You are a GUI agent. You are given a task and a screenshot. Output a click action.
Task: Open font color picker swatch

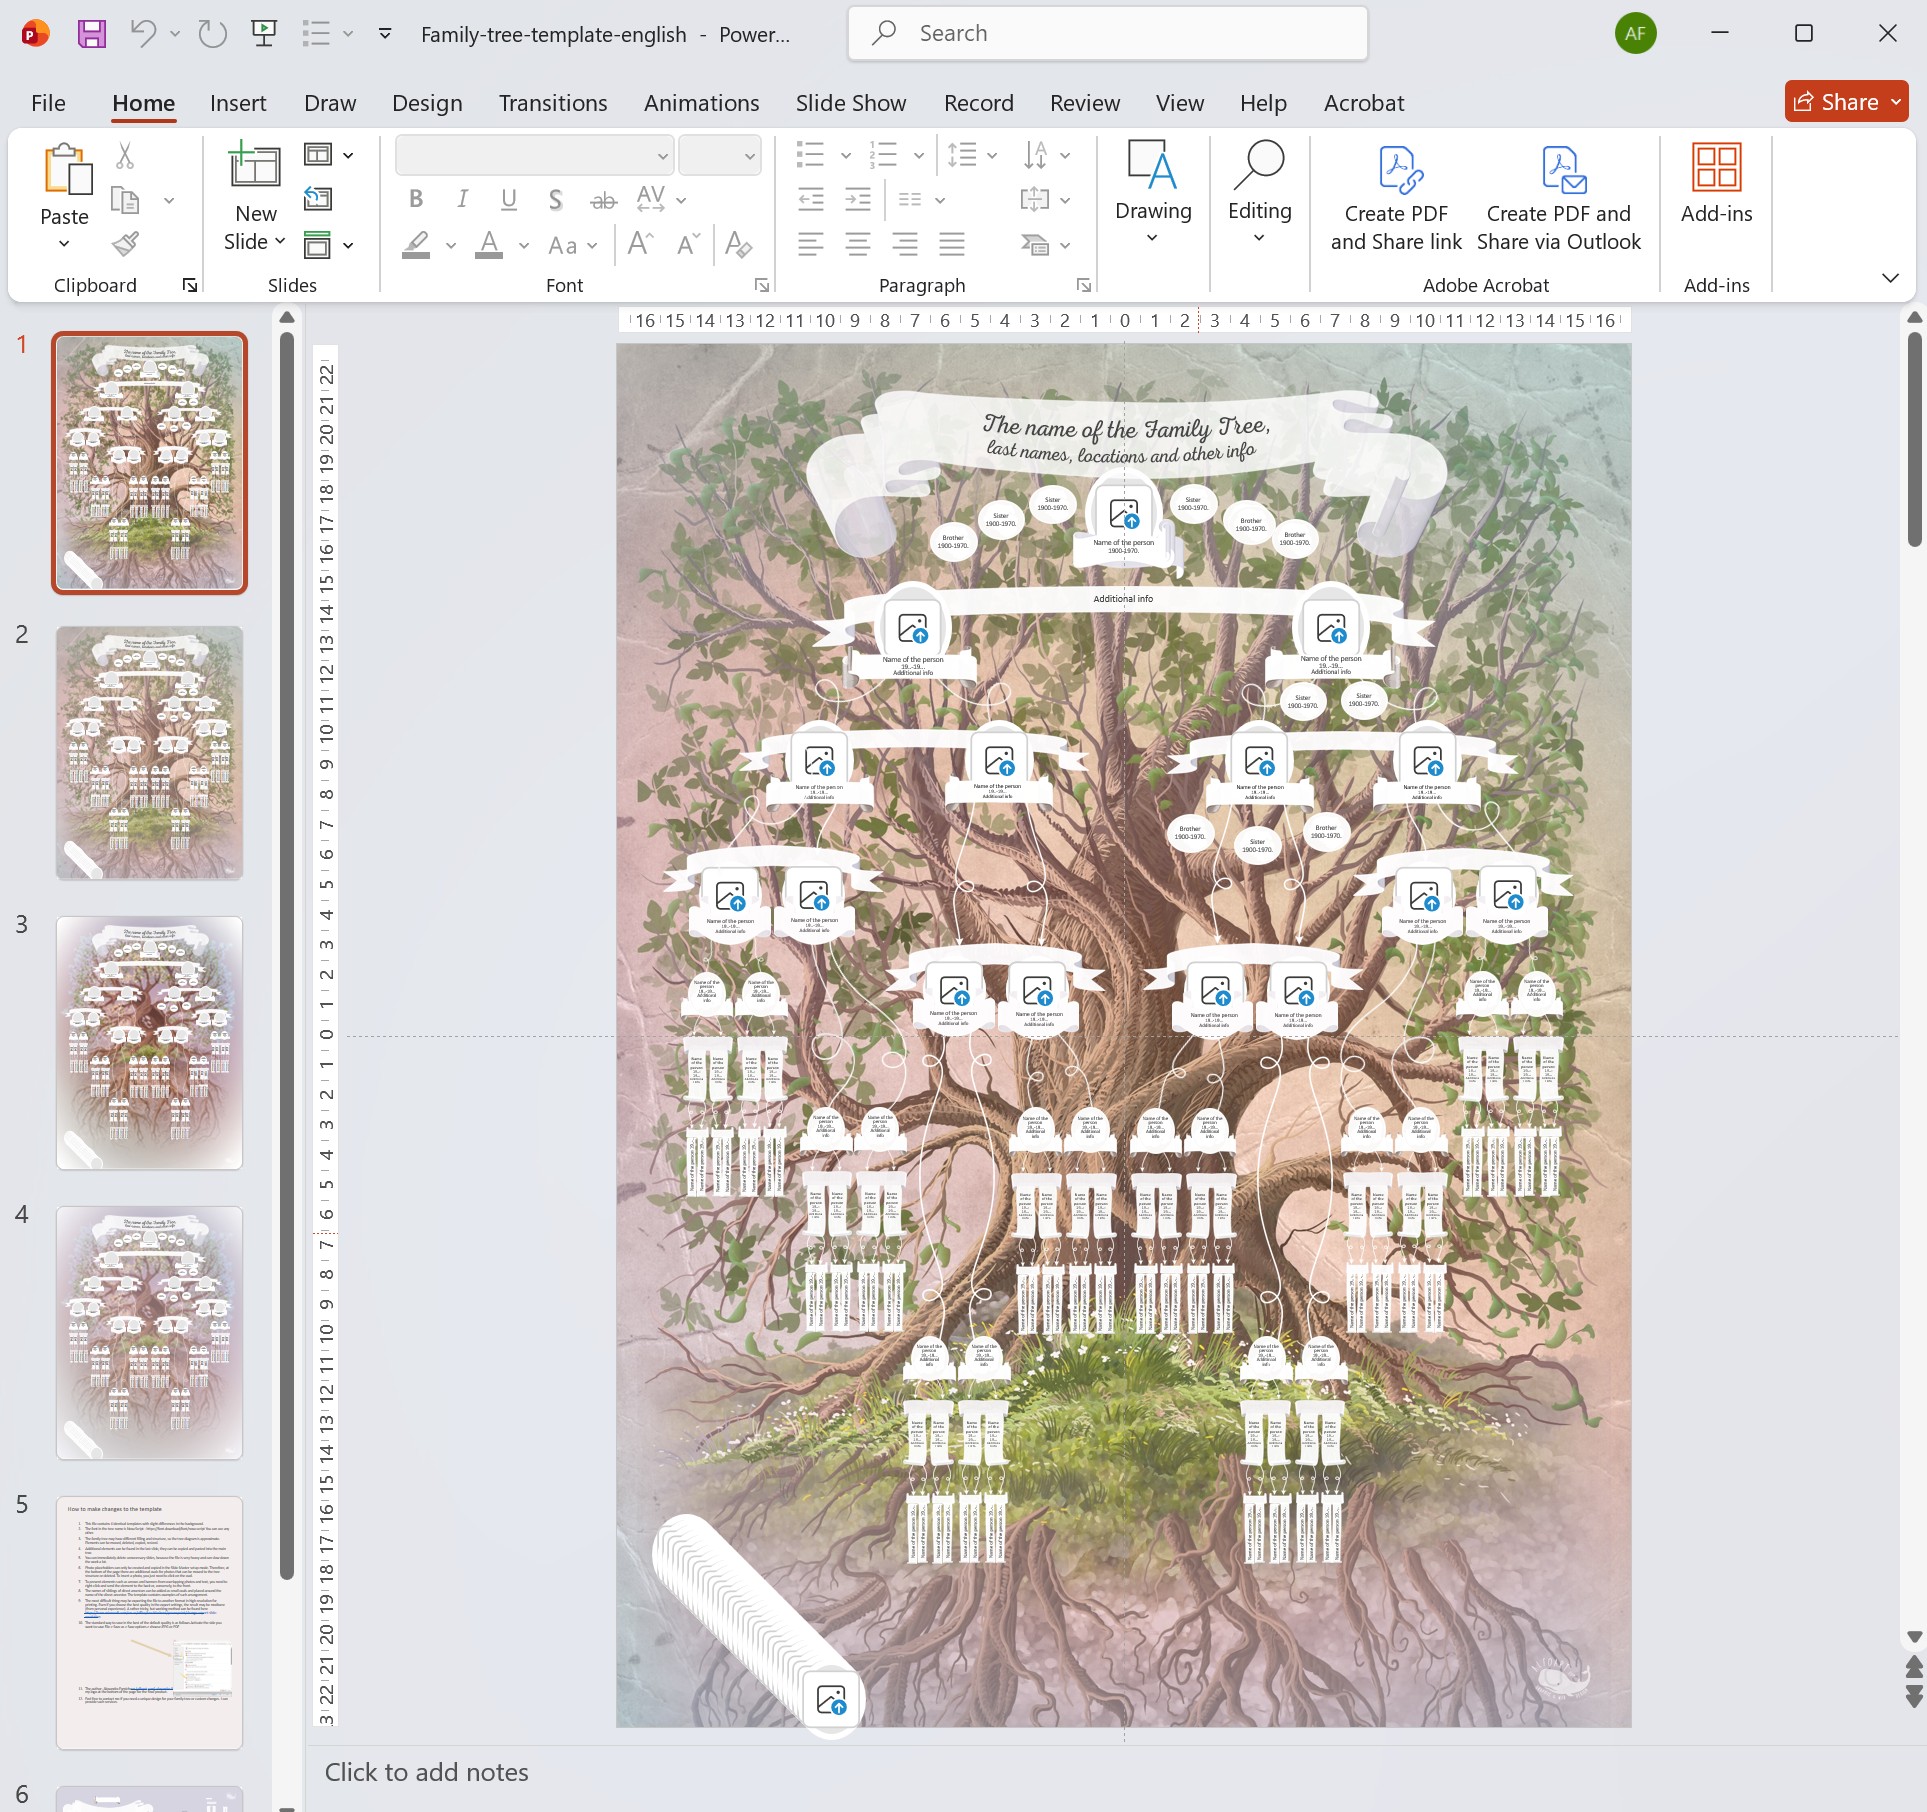click(x=489, y=245)
